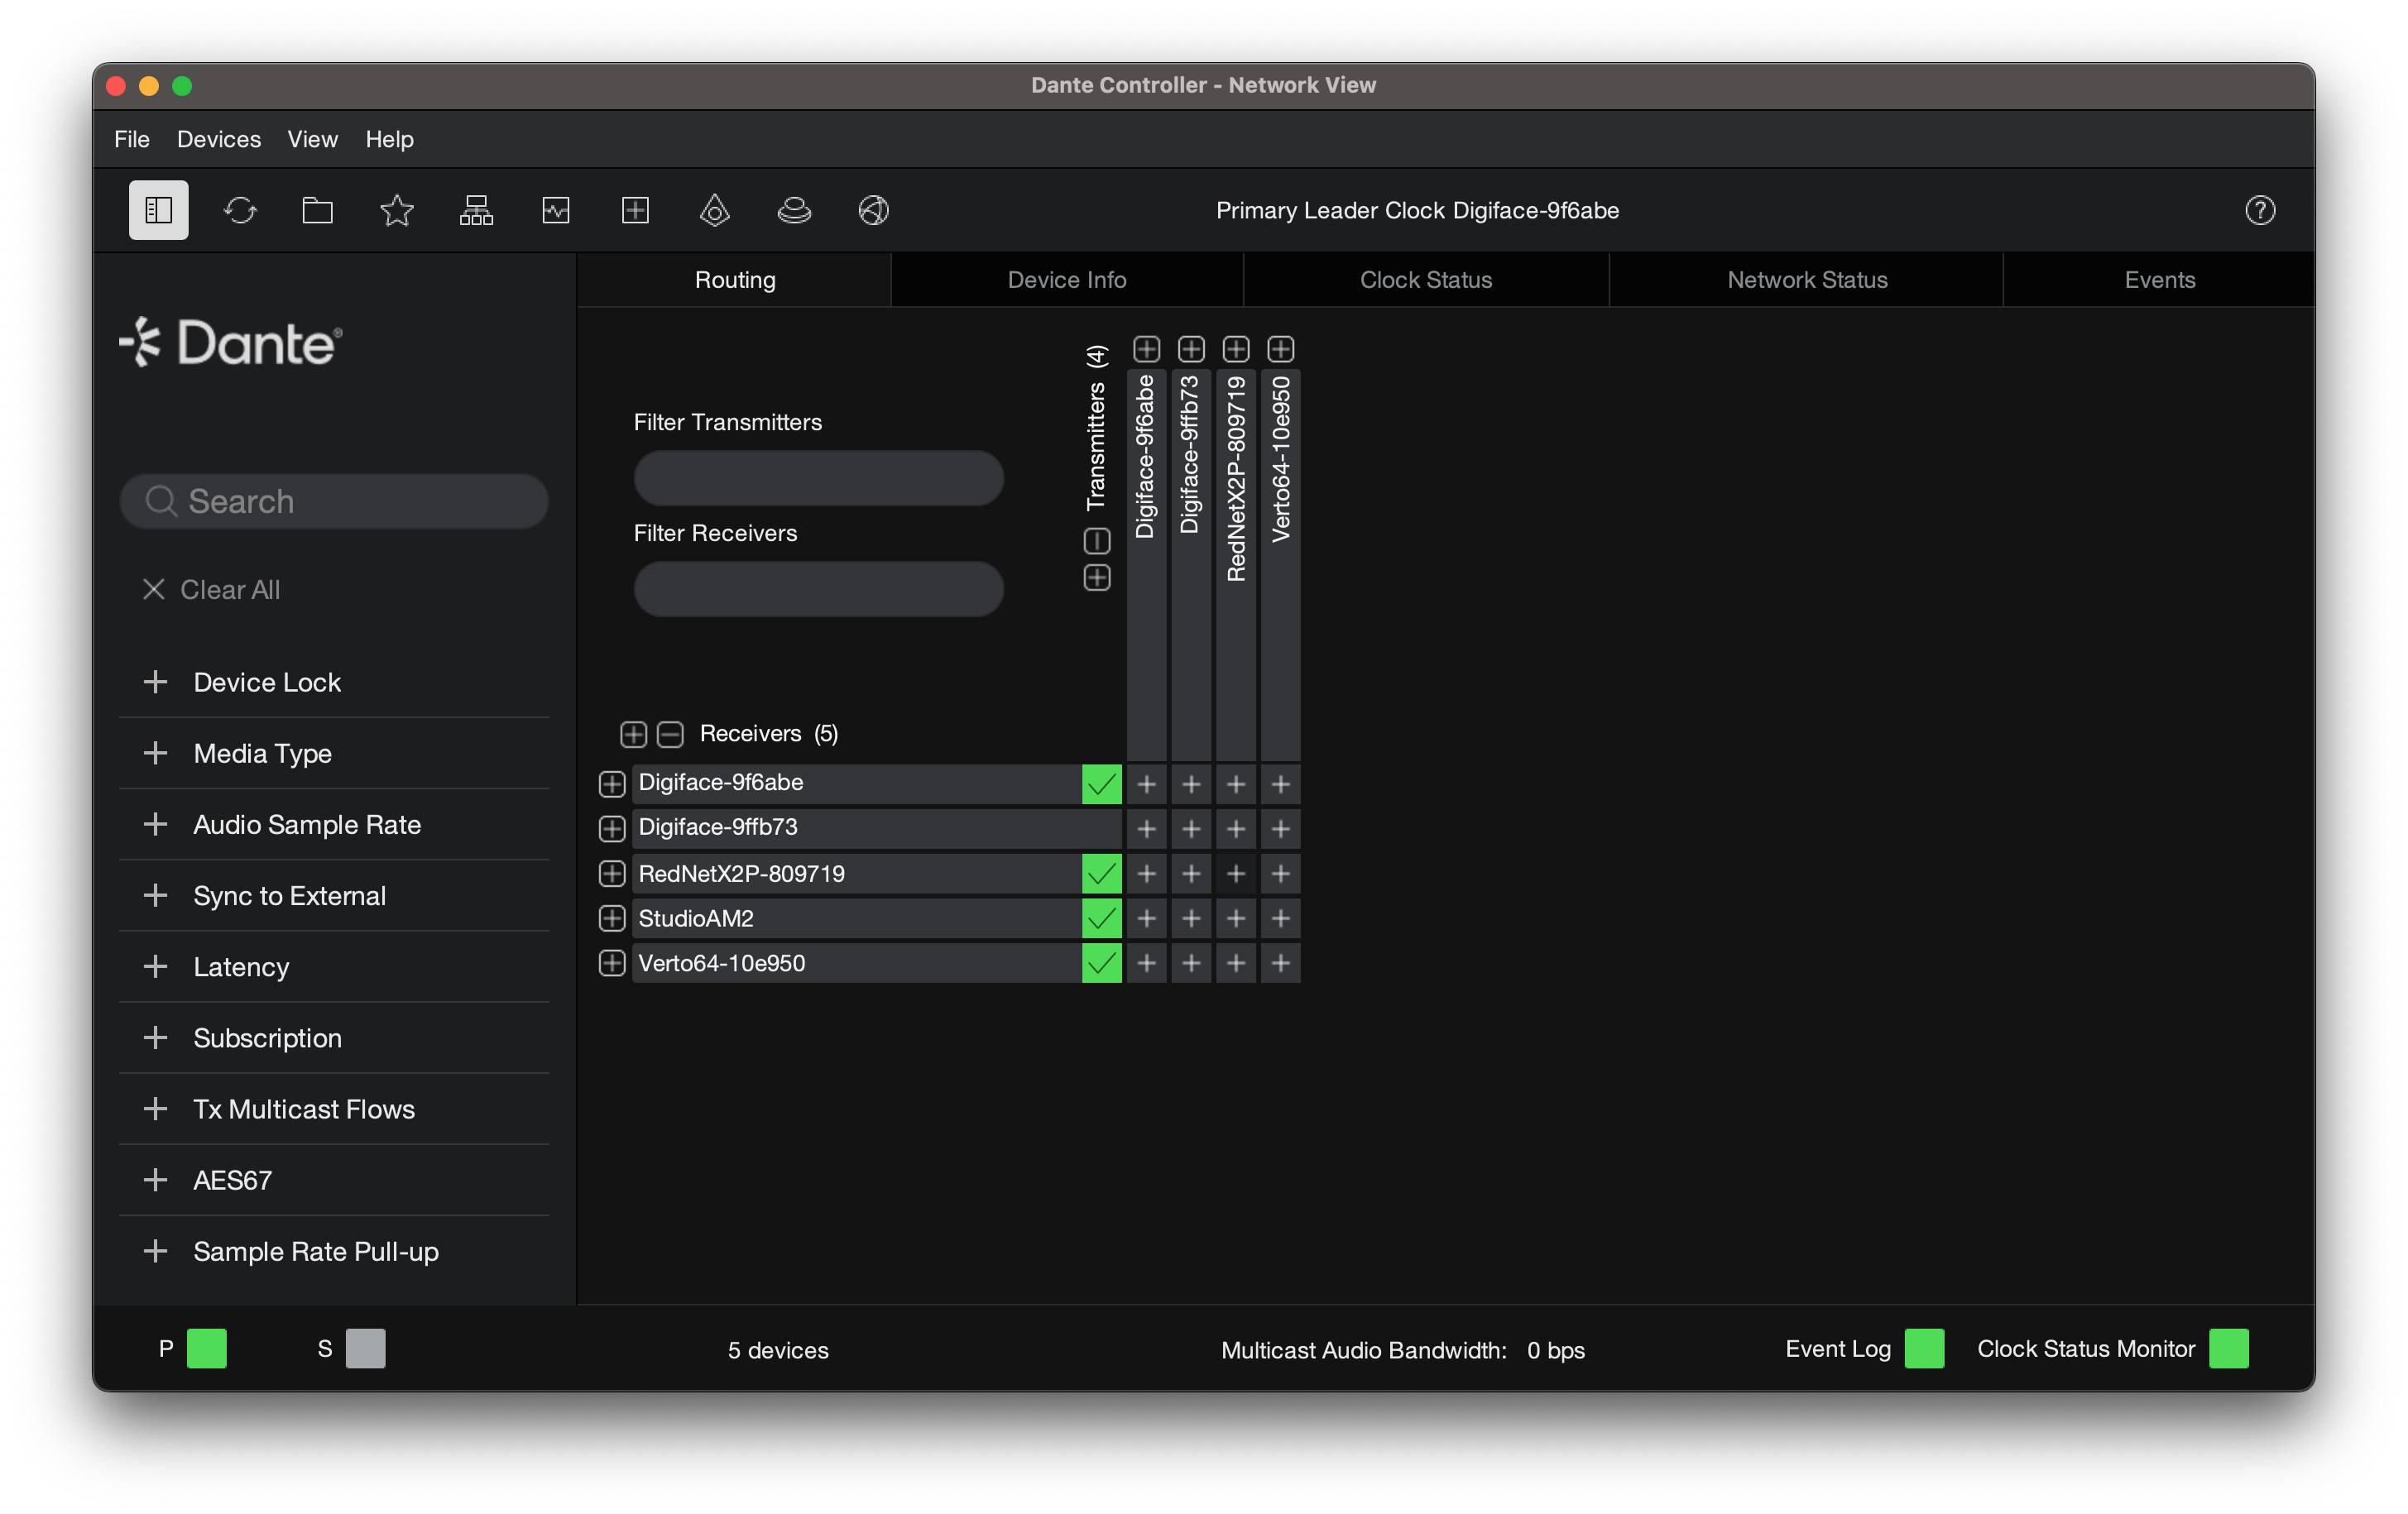
Task: Click crosspoint Digiface-9f6abe receiver to Digiface-9f6abe transmitter
Action: point(1147,784)
